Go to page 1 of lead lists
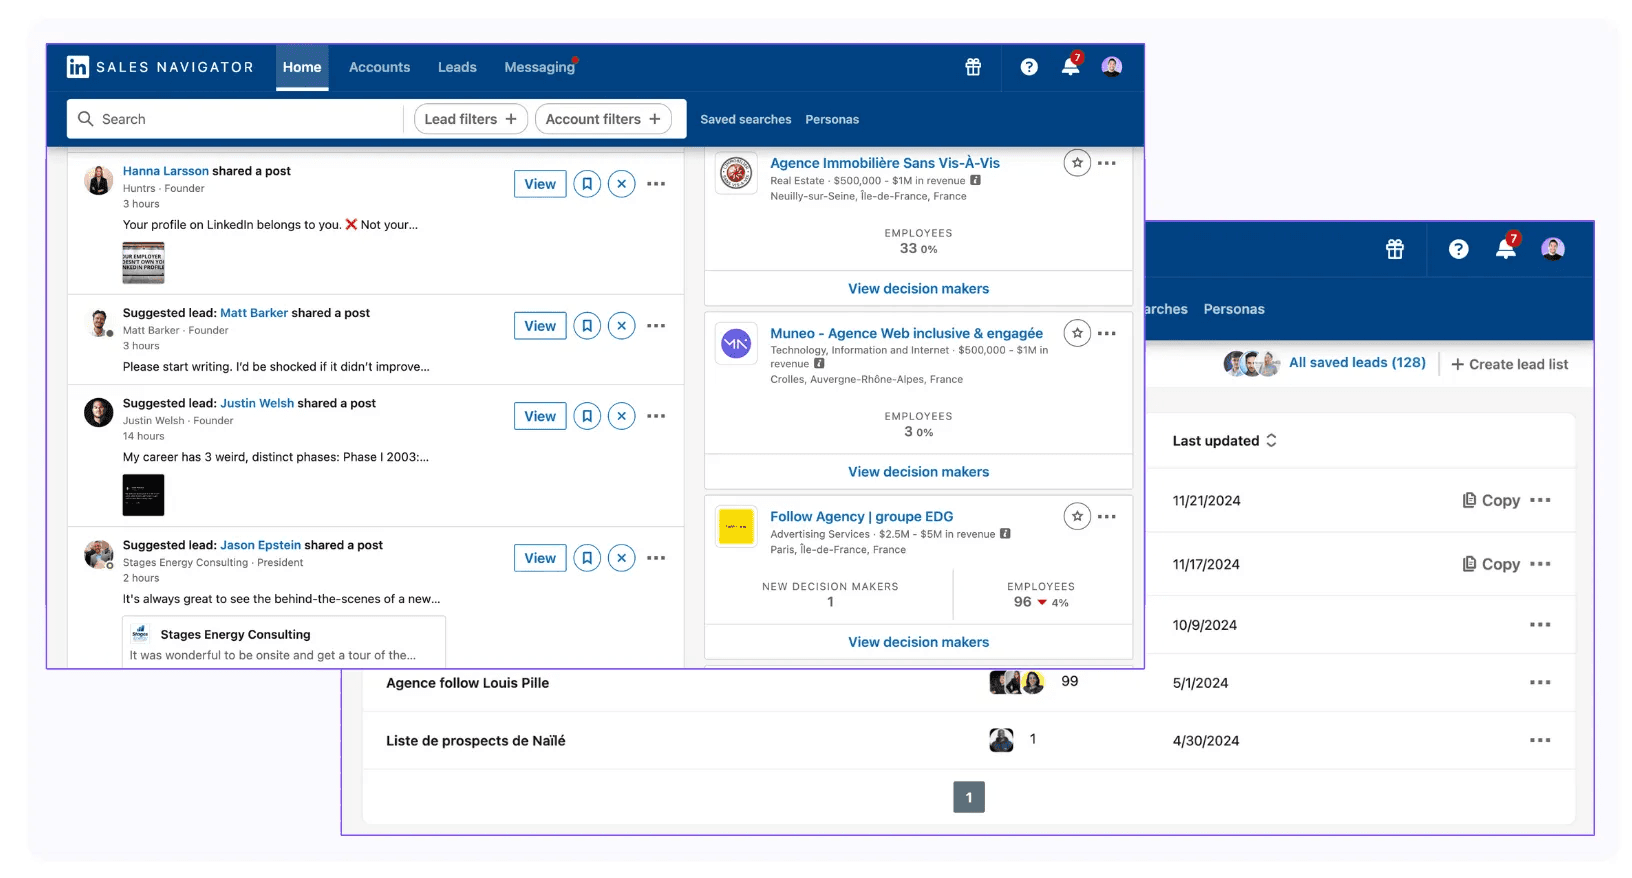The height and width of the screenshot is (878, 1632). tap(969, 797)
